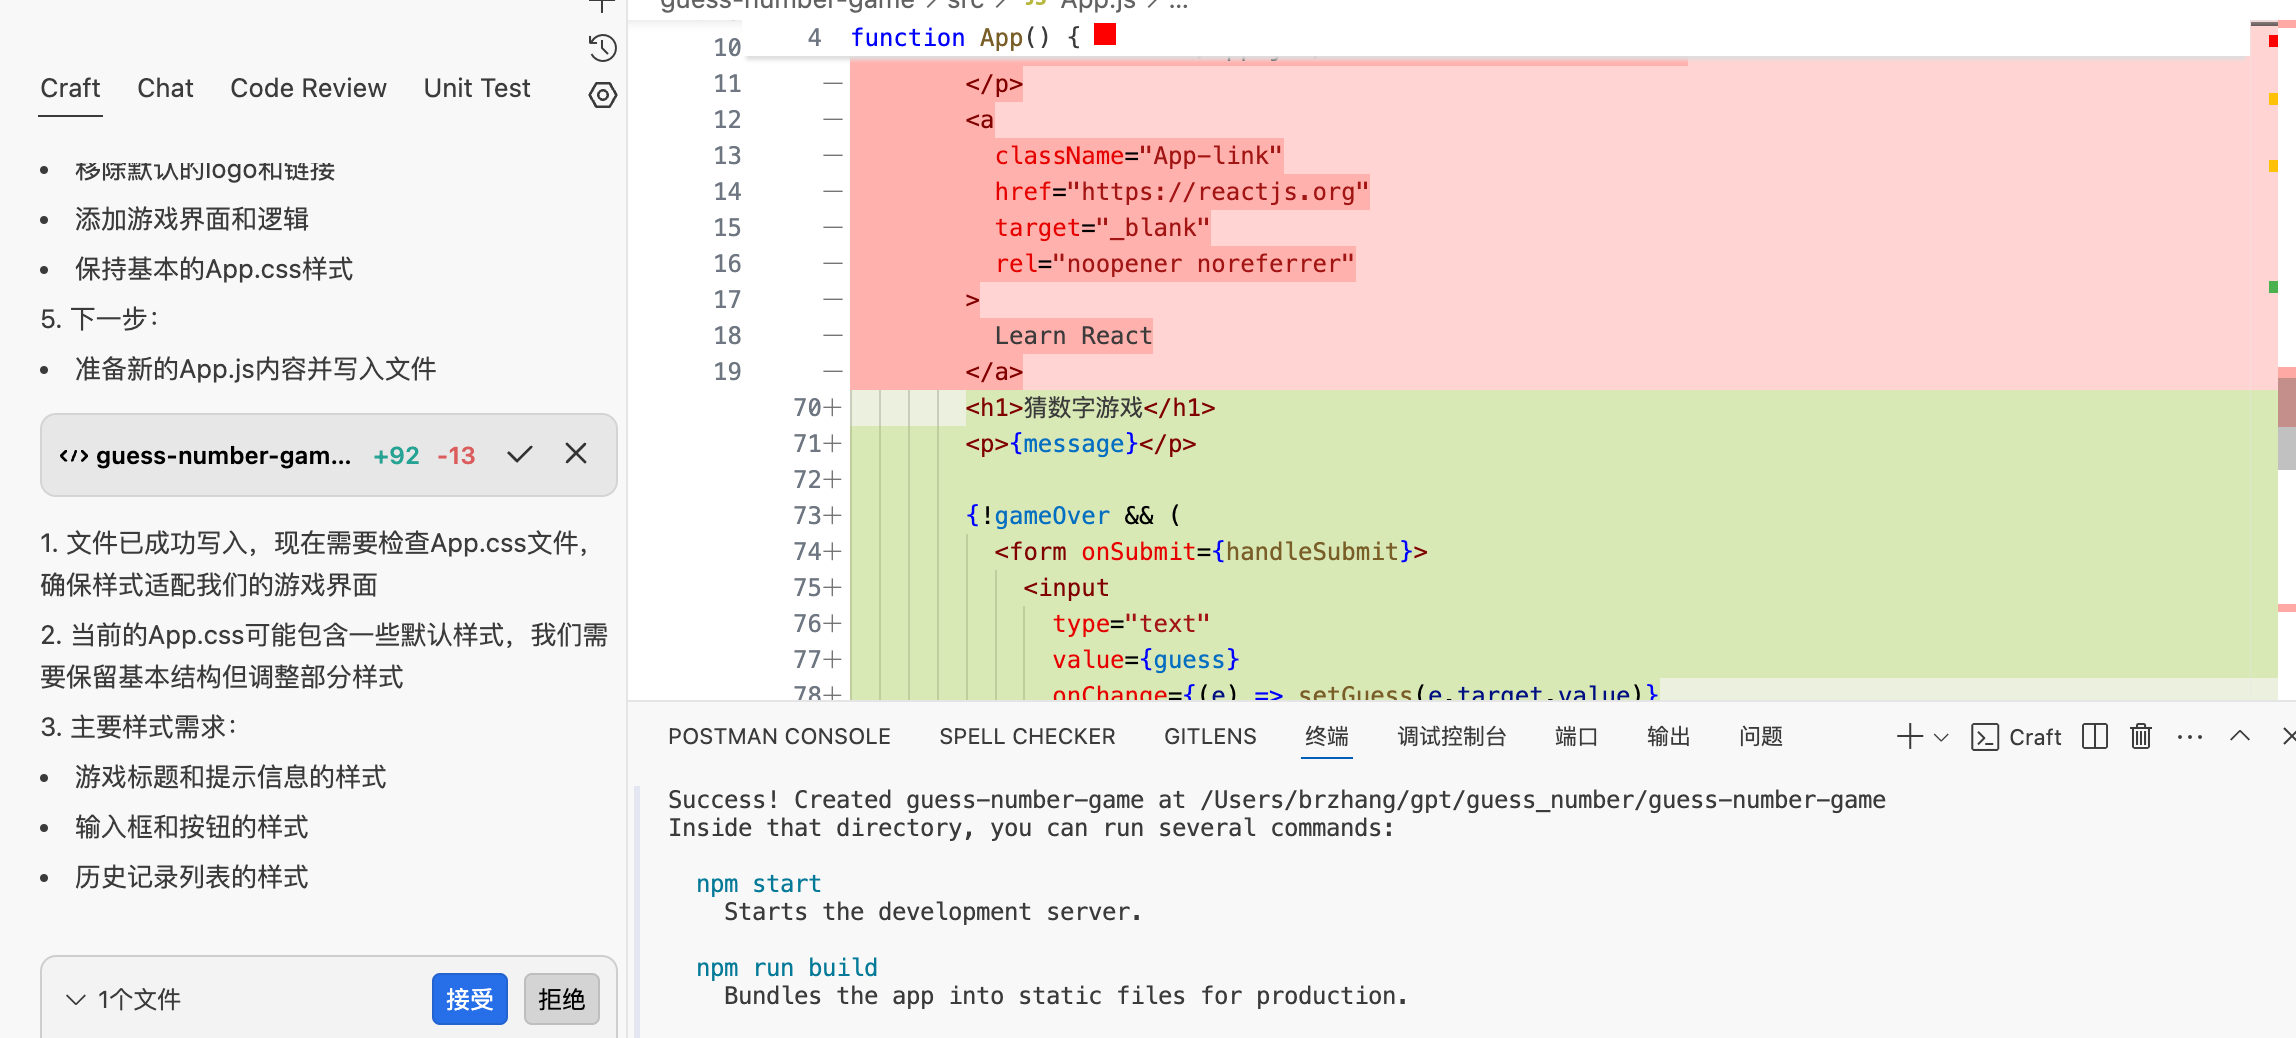Click the '输入框和按钮的样式' bullet
Screen dimensions: 2296x1038
pyautogui.click(x=192, y=827)
